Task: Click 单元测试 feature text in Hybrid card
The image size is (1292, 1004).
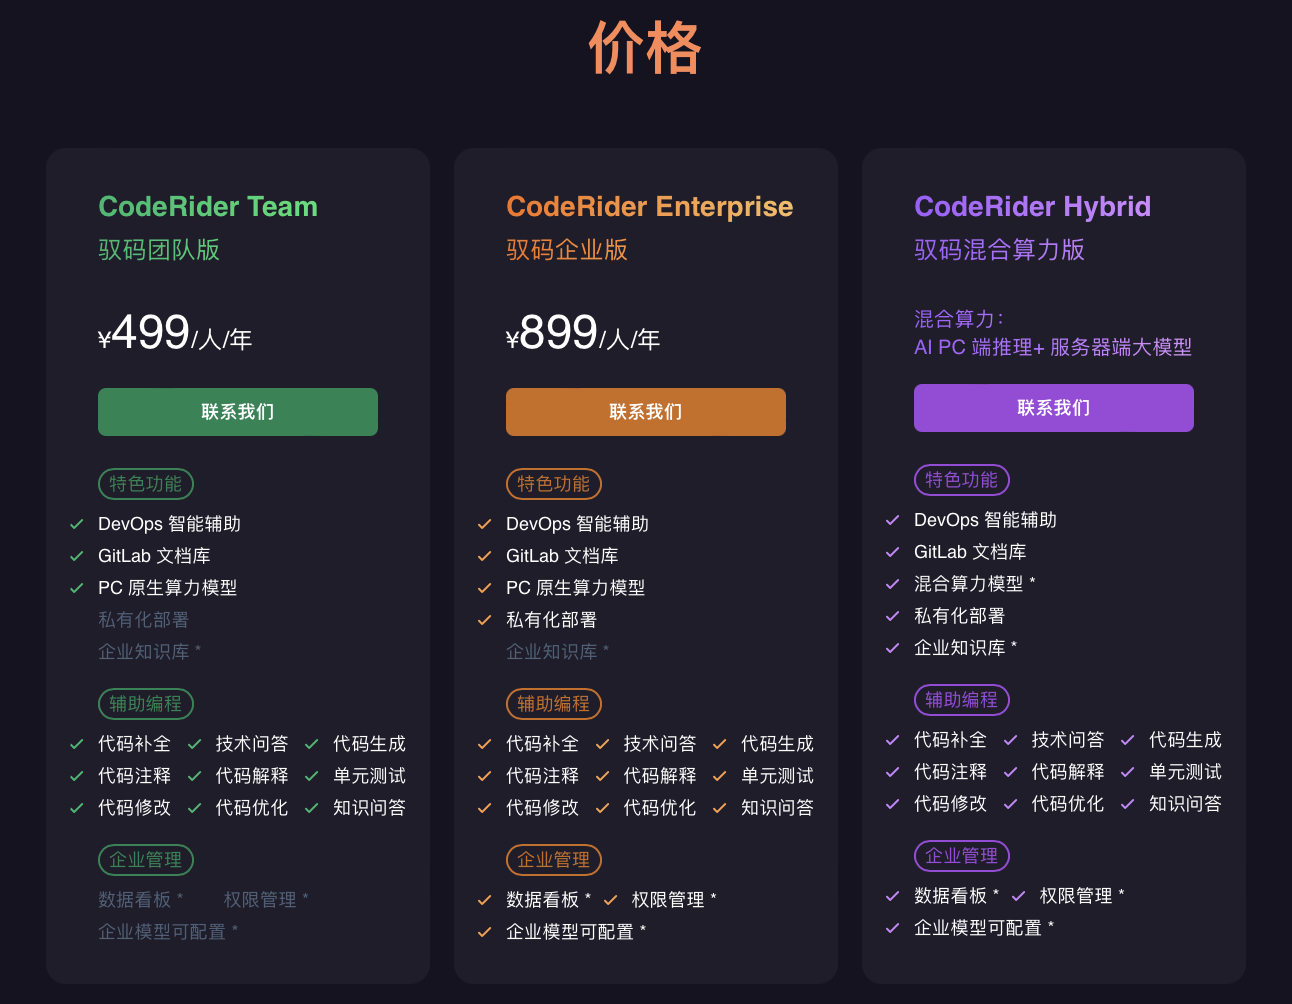Action: 1185,772
